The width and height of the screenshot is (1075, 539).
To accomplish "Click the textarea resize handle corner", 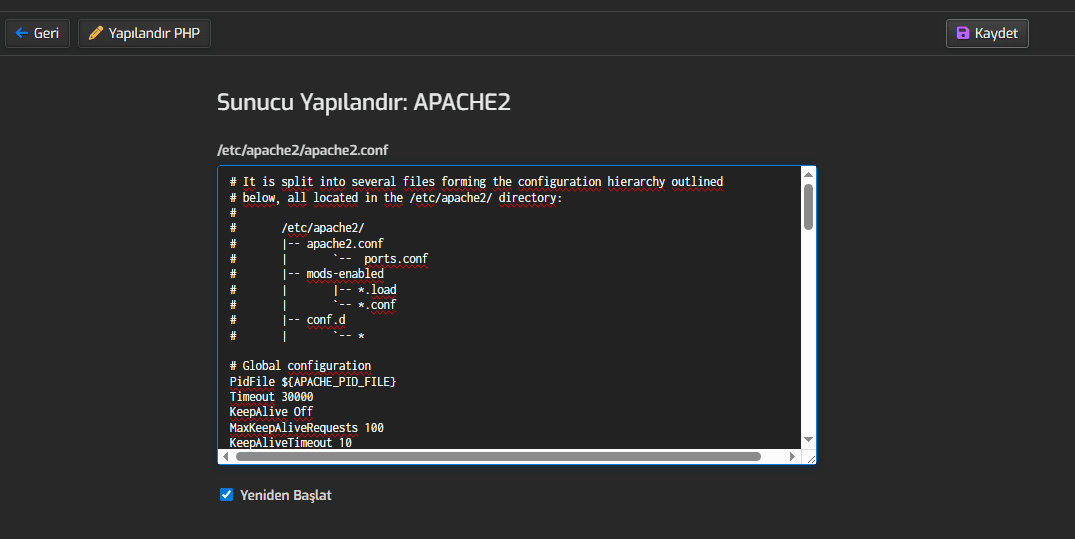I will (x=809, y=458).
